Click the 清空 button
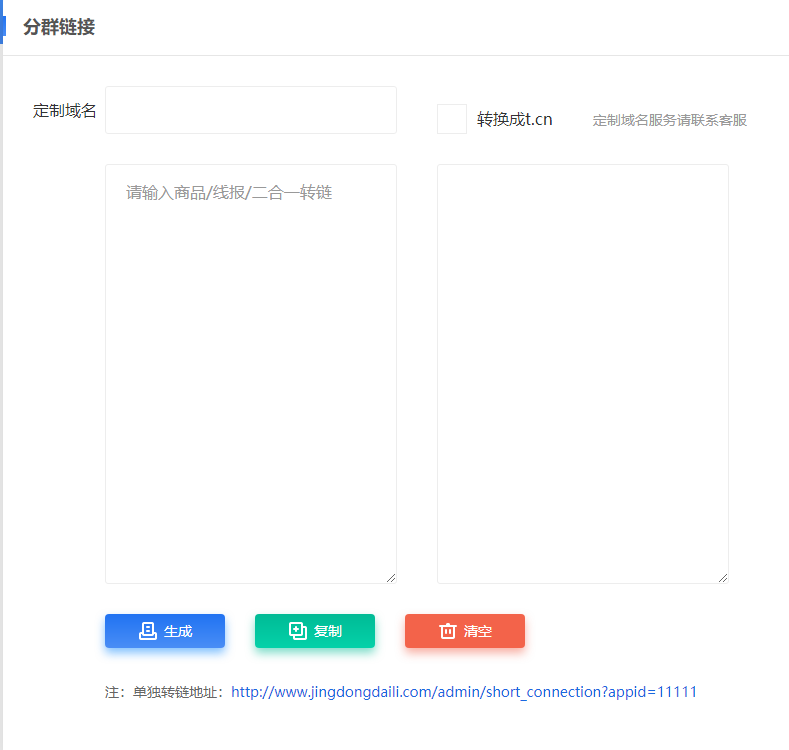 (x=465, y=631)
